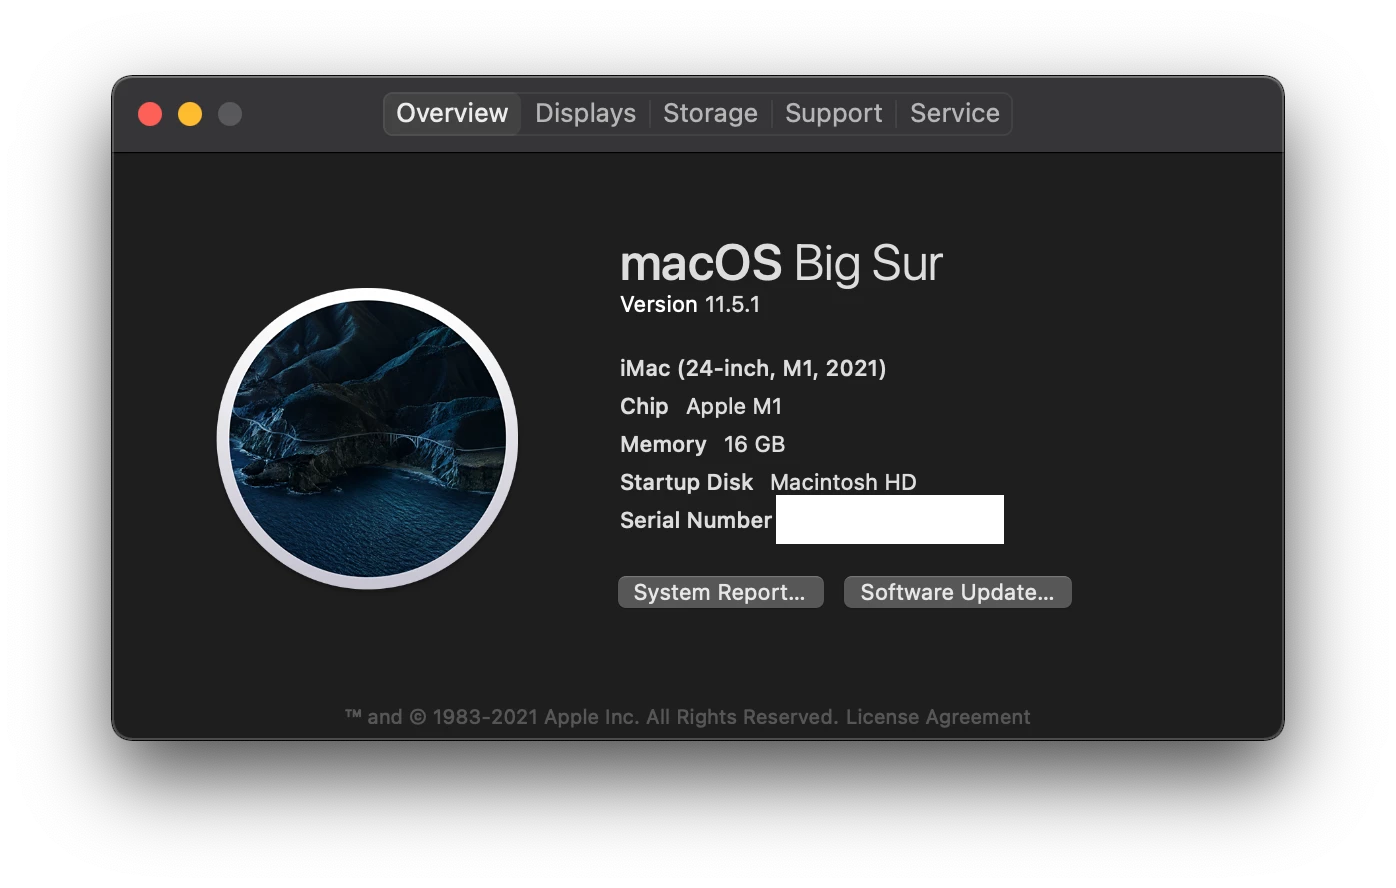The image size is (1396, 888).
Task: Click the Software Update... button
Action: pos(957,592)
